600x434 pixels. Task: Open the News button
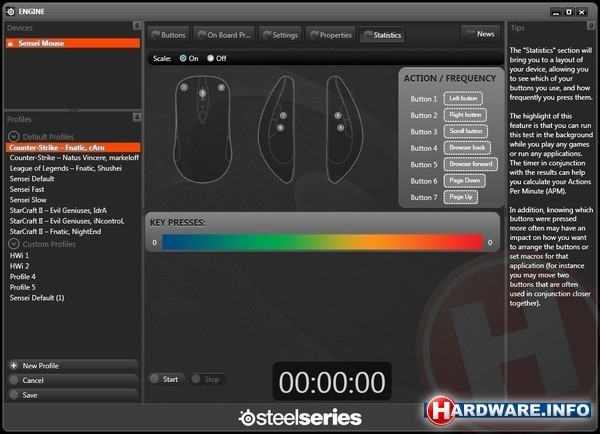point(481,34)
